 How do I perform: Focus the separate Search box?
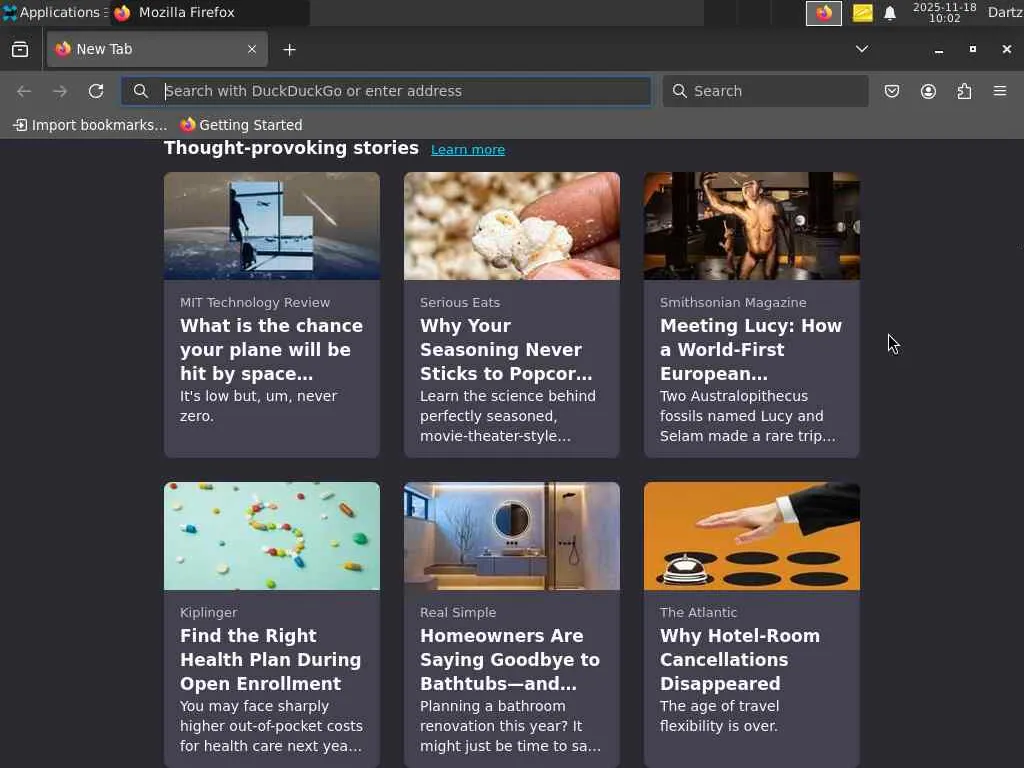765,91
